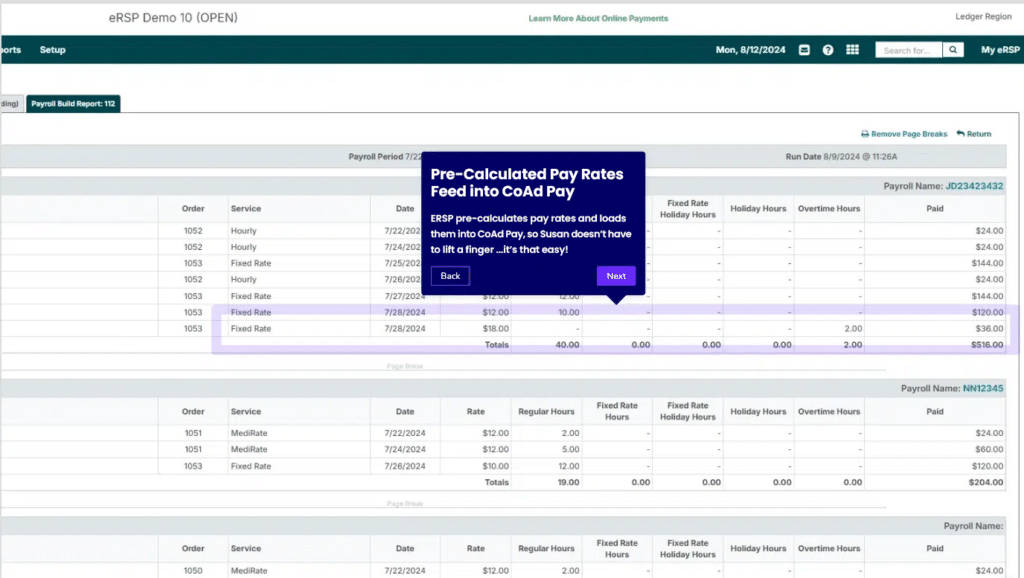
Task: Click the Next button in the tooltip
Action: [616, 276]
